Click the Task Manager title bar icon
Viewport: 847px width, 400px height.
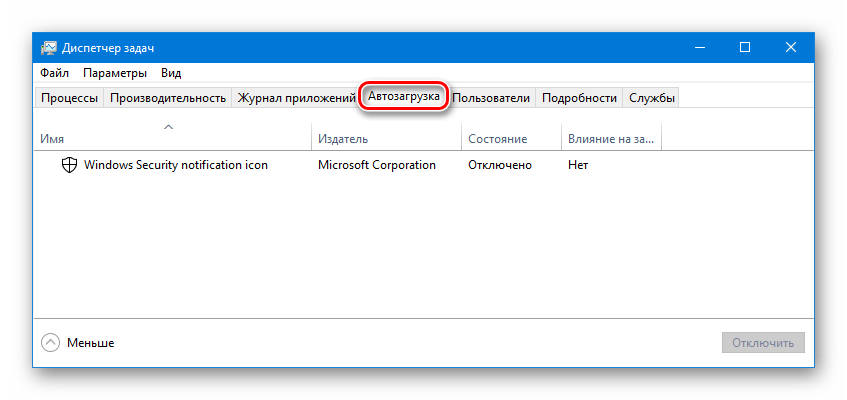pyautogui.click(x=48, y=48)
